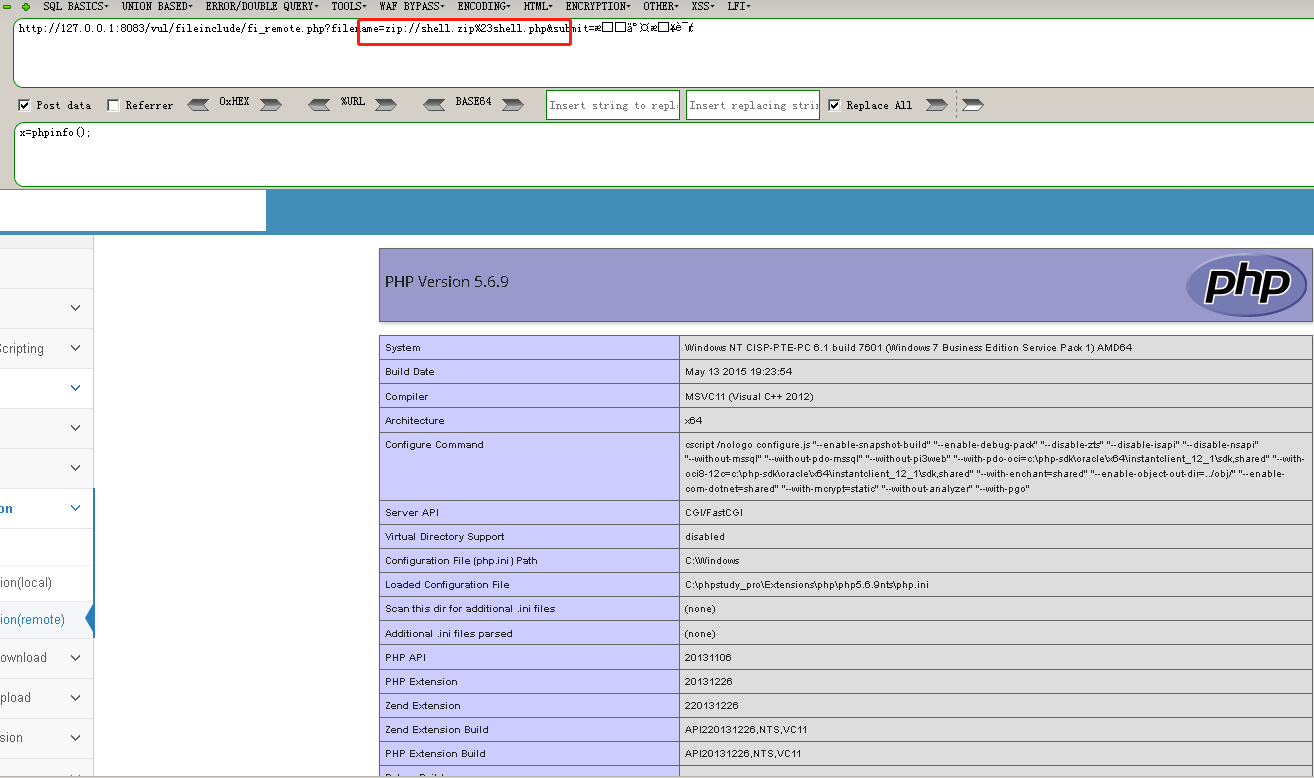This screenshot has width=1314, height=778.
Task: Enable the Referrer checkbox
Action: (113, 105)
